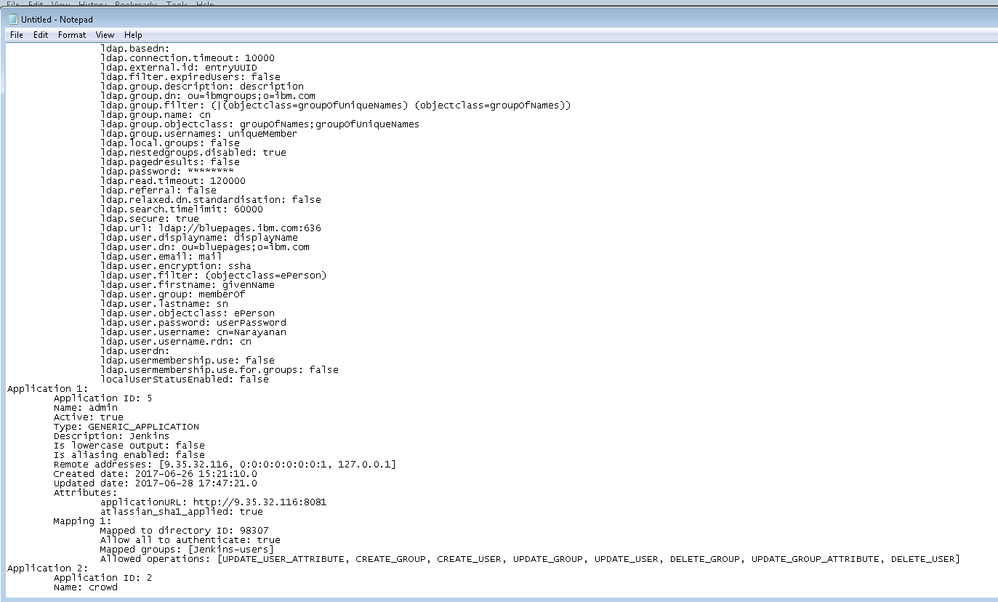This screenshot has width=998, height=602.
Task: Click the 'Is lowercase output: false' line
Action: 129,445
